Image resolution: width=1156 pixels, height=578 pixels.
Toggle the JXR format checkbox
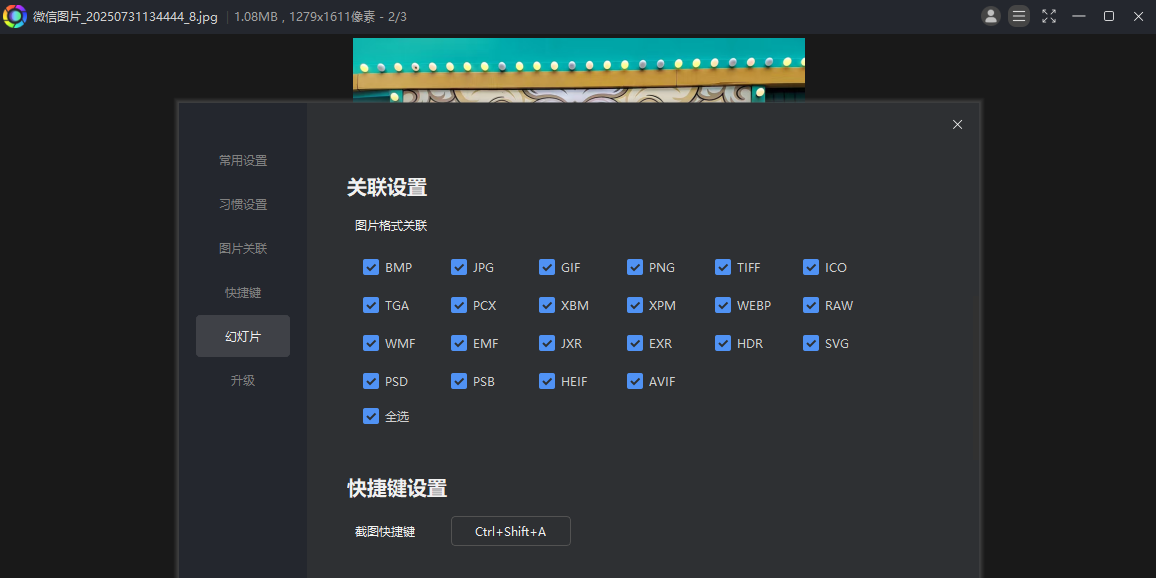coord(547,343)
